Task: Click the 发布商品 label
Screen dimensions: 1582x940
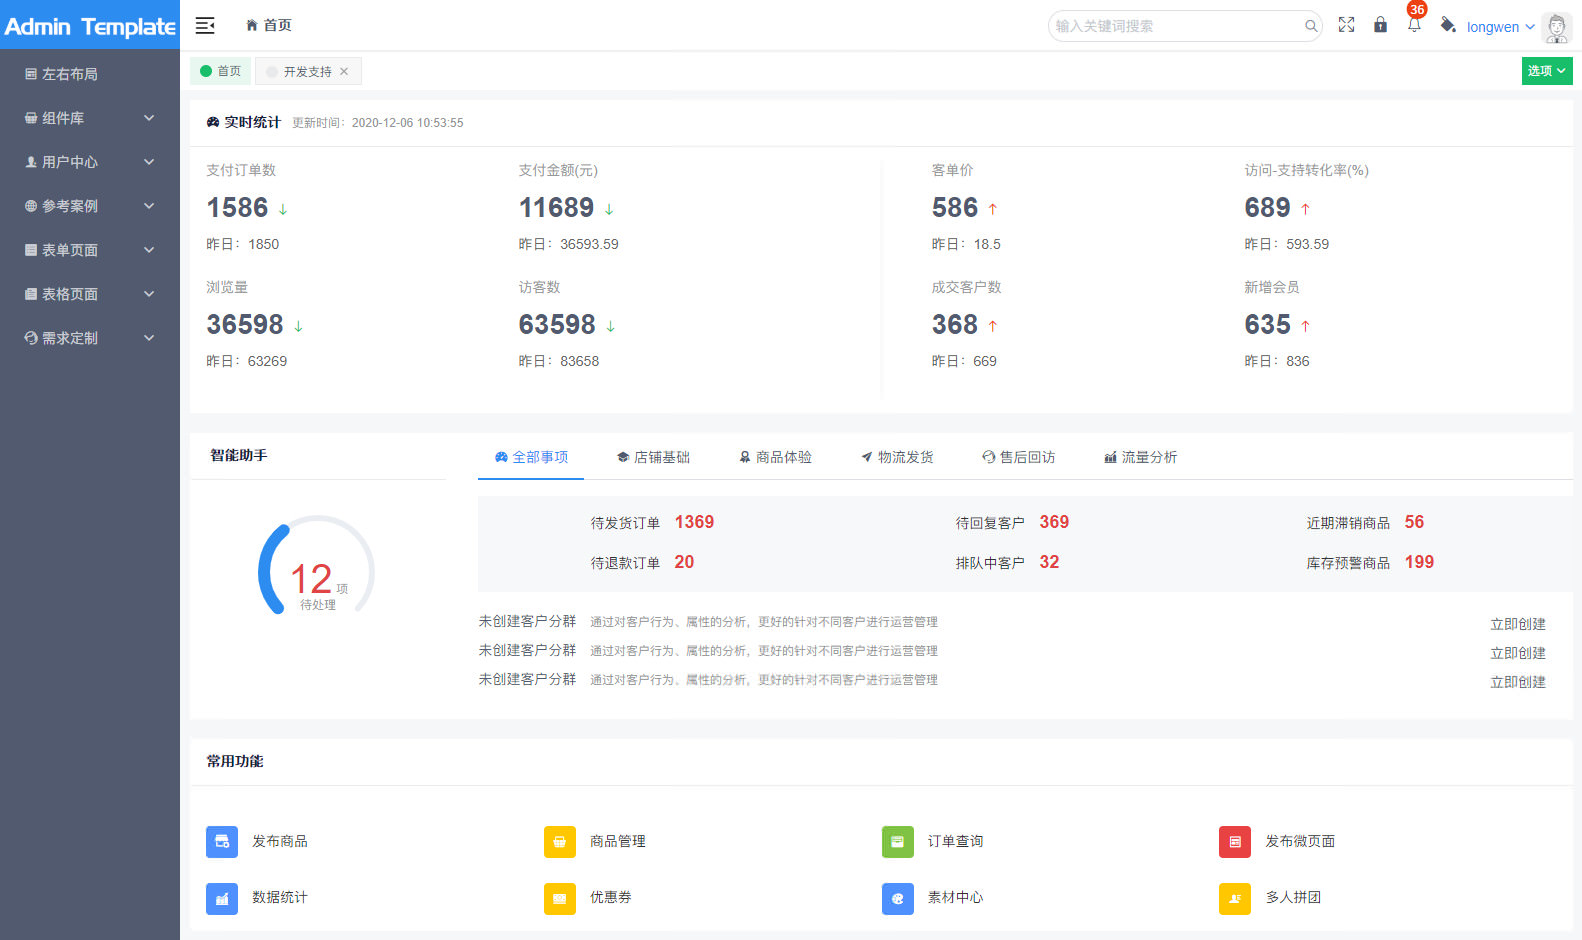Action: click(280, 842)
